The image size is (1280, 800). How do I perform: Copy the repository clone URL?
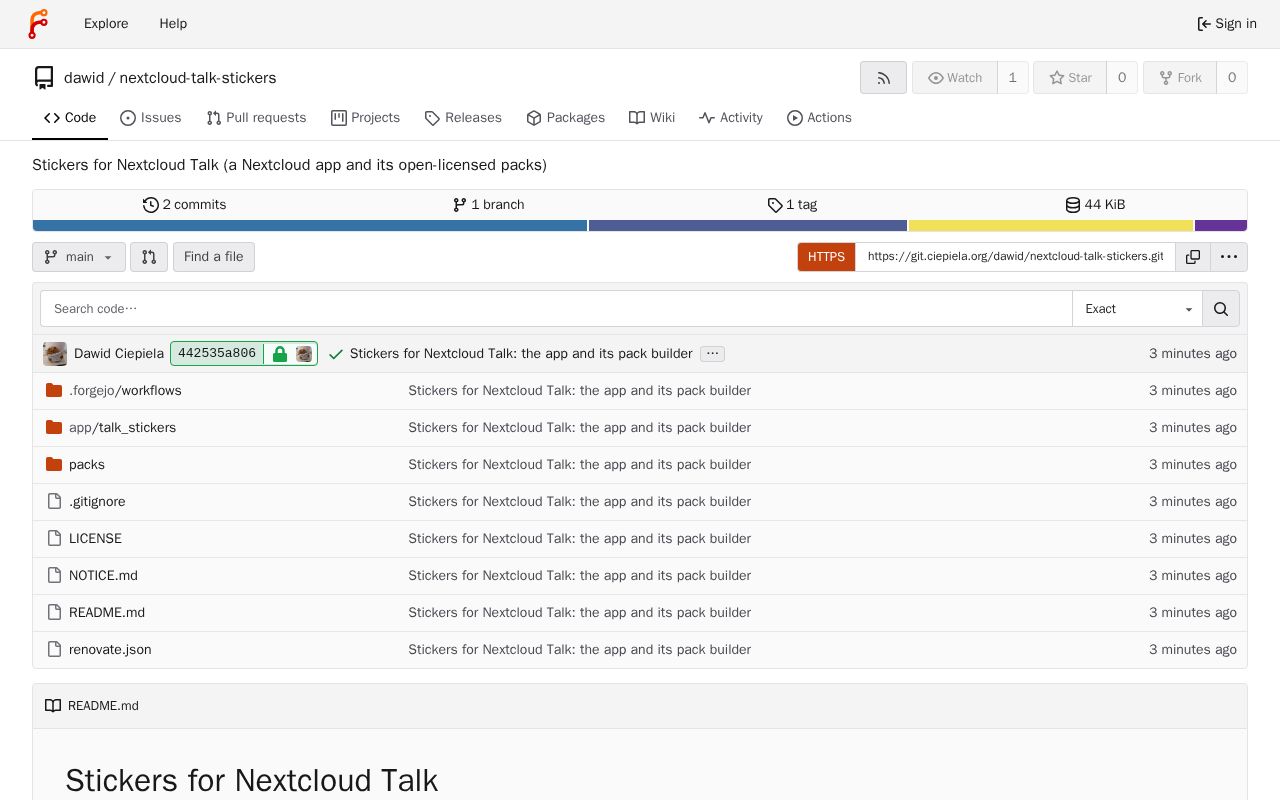1193,257
